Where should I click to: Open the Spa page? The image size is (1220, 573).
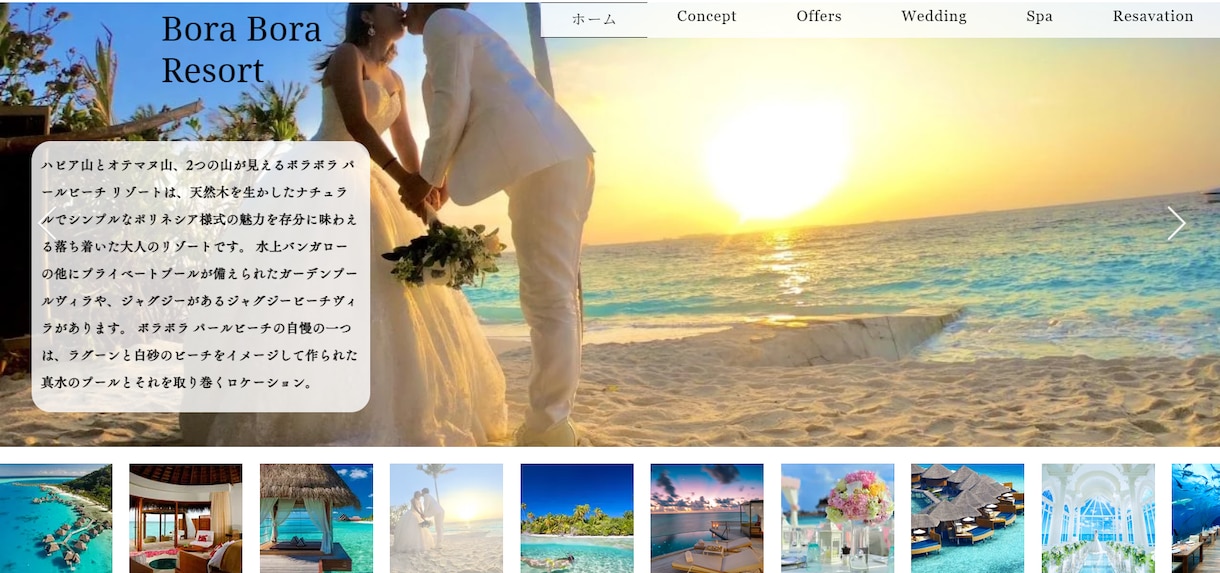tap(1039, 17)
